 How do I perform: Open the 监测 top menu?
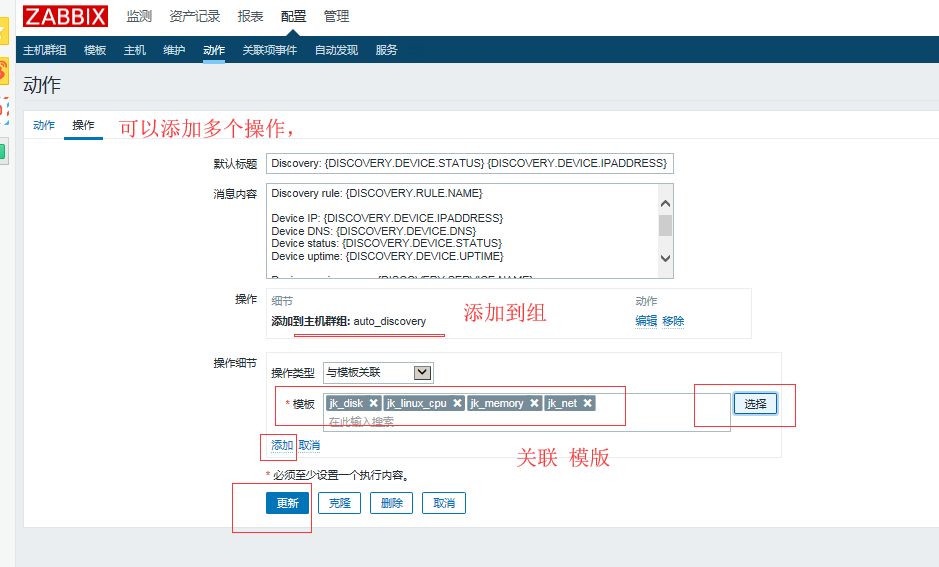139,16
